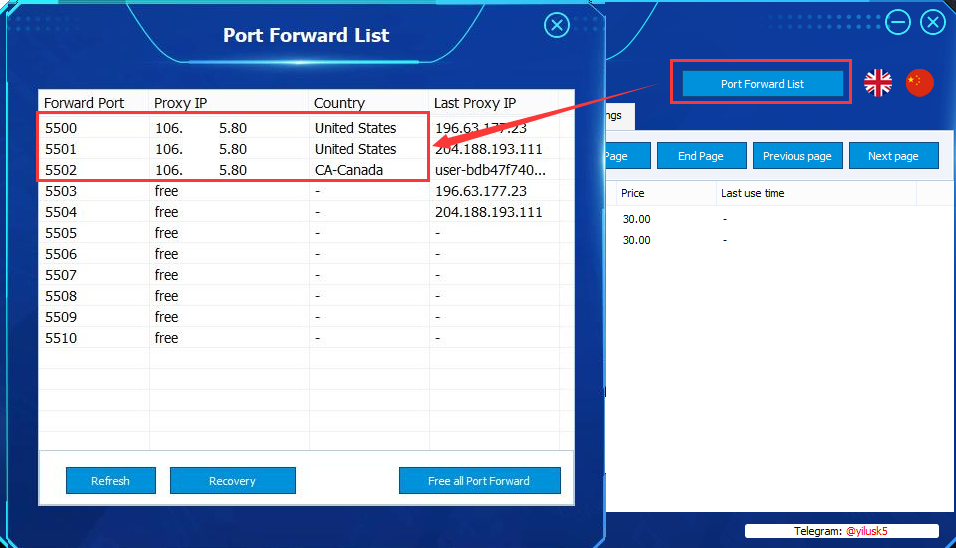Sort by Country column header
956x548 pixels.
pyautogui.click(x=369, y=102)
